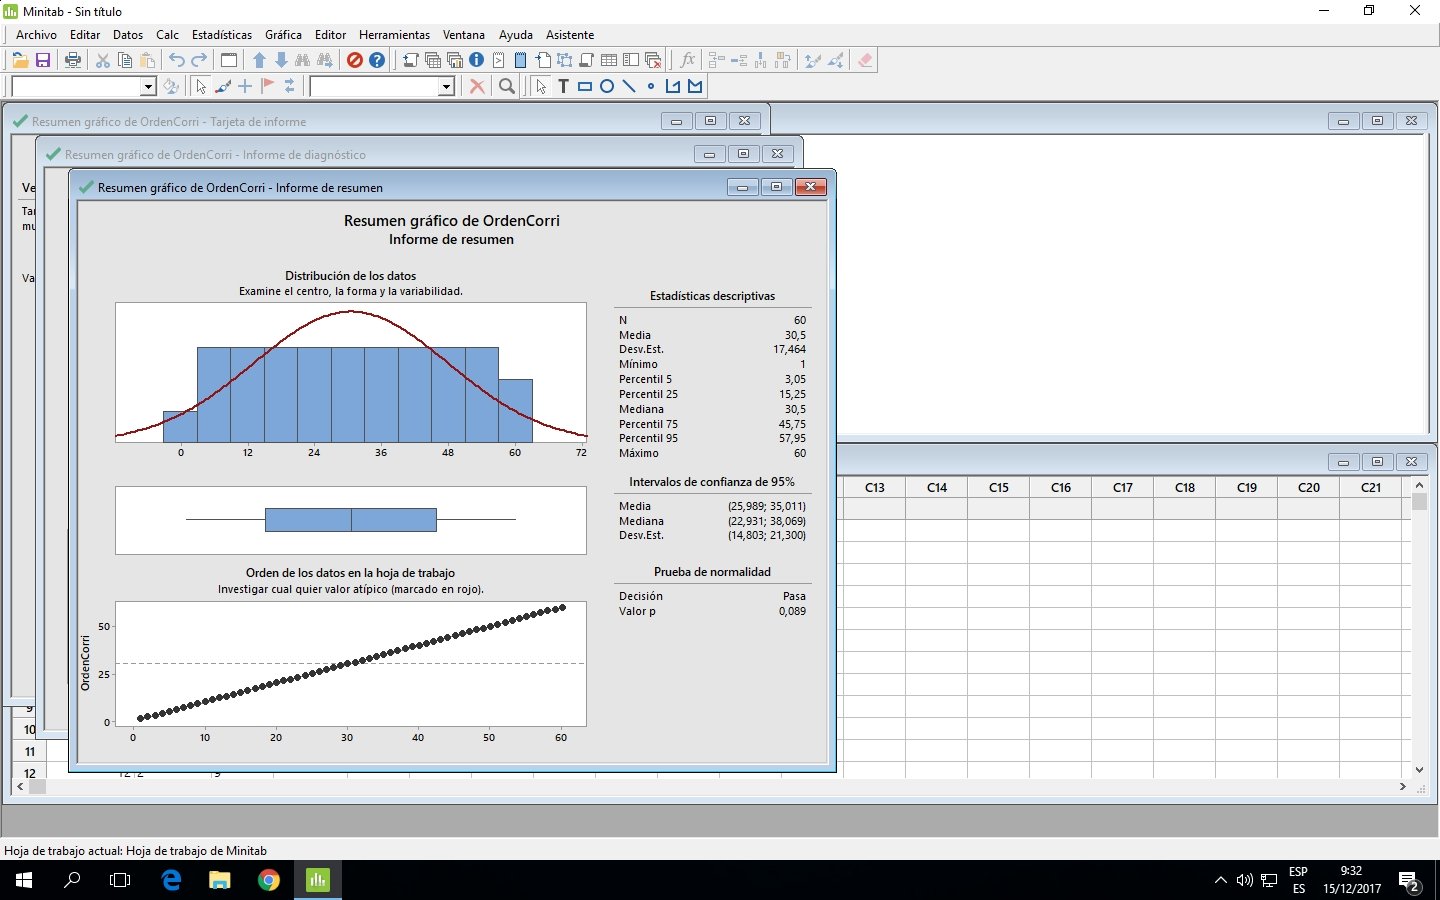Click the histogram in Distribución de los datos
This screenshot has height=900, width=1440.
351,372
